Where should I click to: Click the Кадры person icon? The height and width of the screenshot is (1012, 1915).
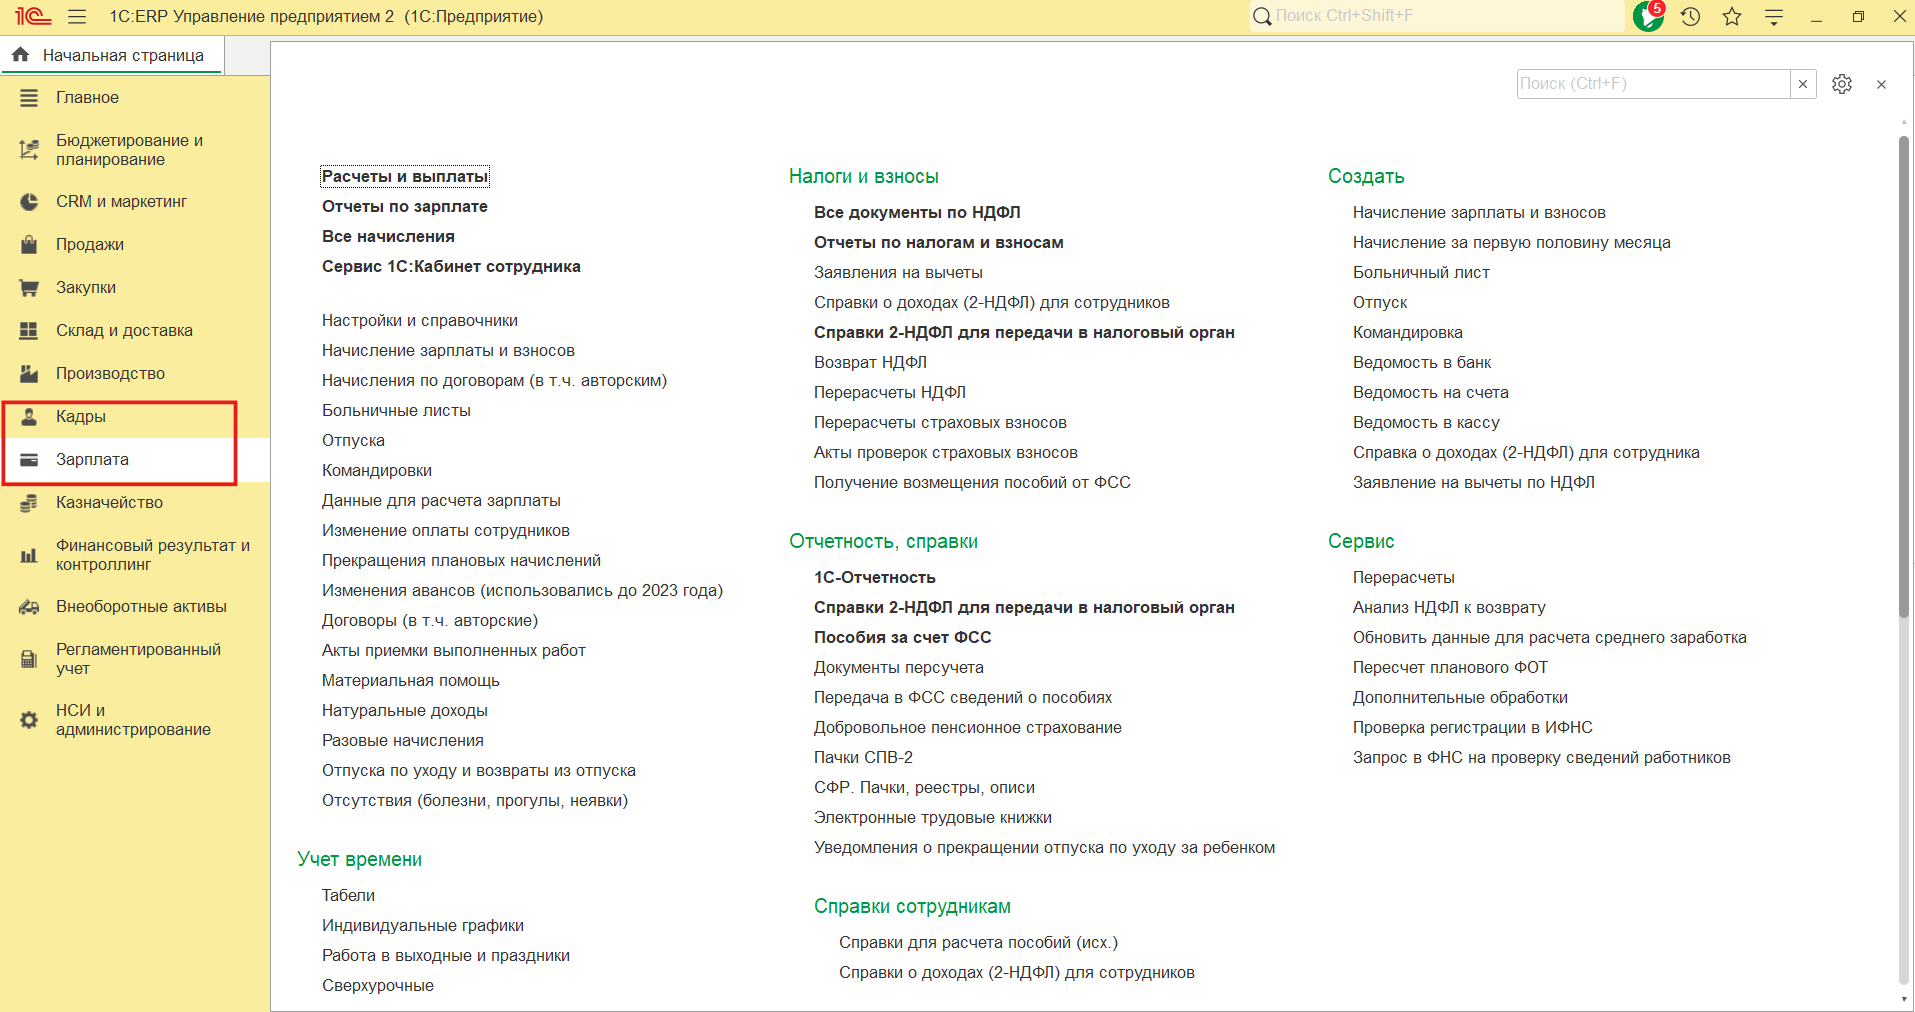(29, 417)
